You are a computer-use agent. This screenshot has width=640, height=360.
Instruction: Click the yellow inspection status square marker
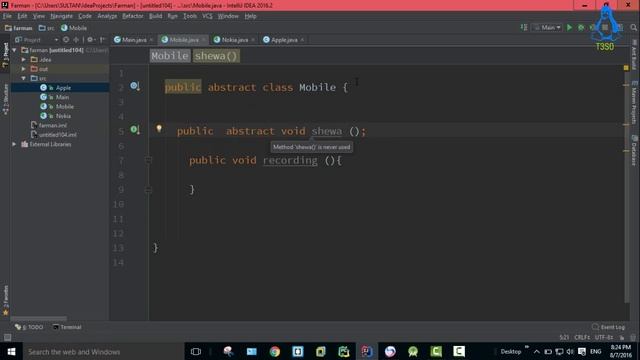[x=626, y=68]
